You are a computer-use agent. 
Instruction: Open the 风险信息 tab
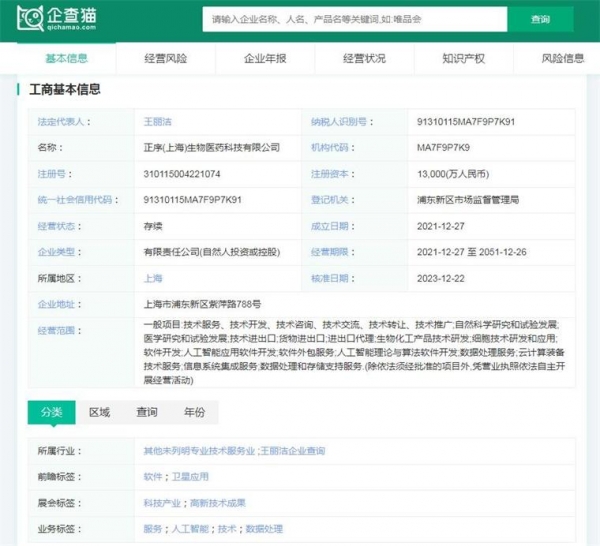pos(562,59)
